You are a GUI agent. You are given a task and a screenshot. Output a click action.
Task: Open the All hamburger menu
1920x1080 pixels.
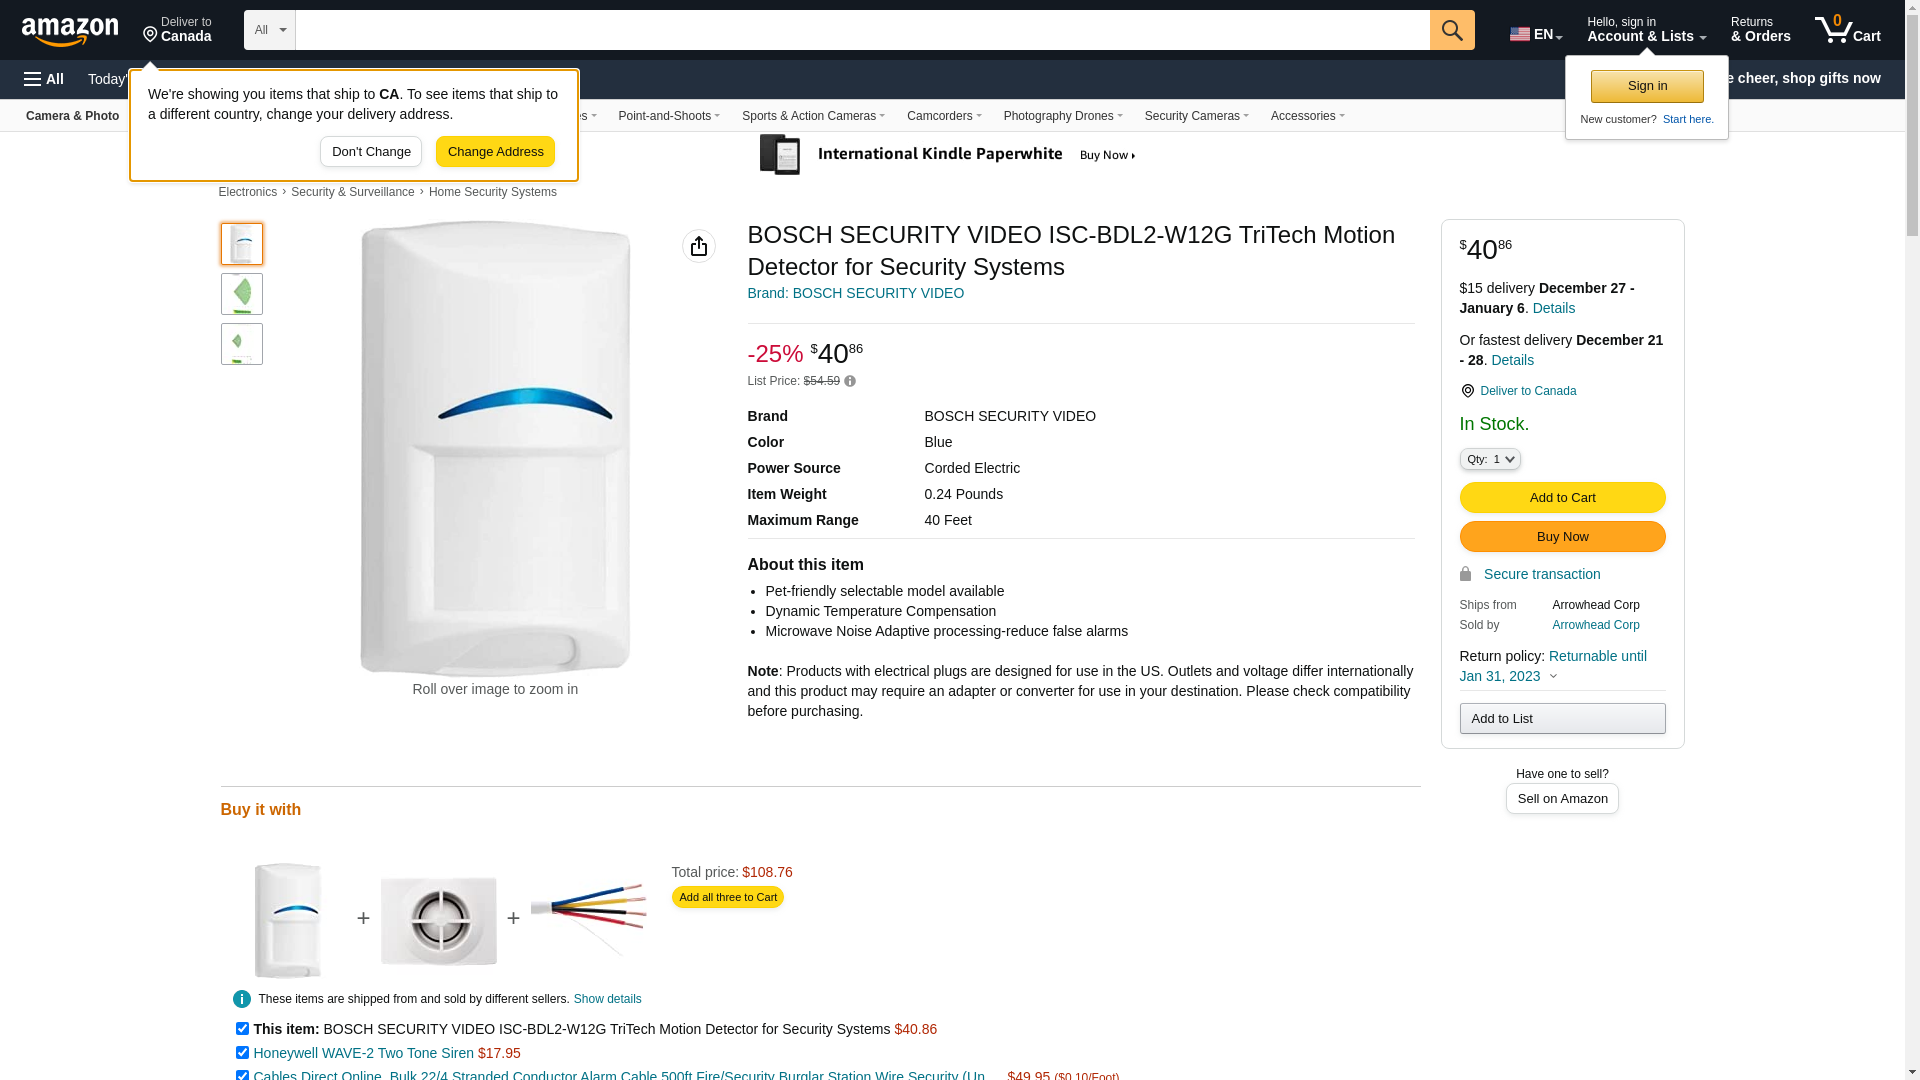(x=44, y=79)
